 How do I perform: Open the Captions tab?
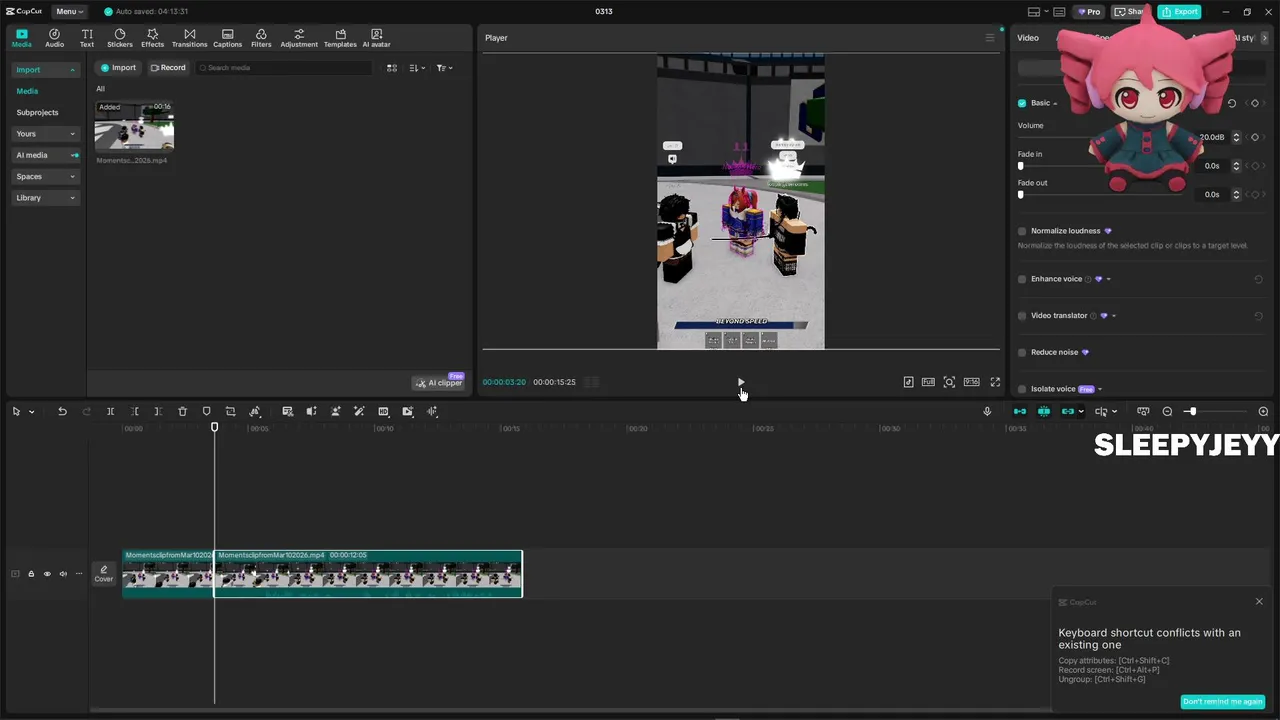[x=227, y=38]
